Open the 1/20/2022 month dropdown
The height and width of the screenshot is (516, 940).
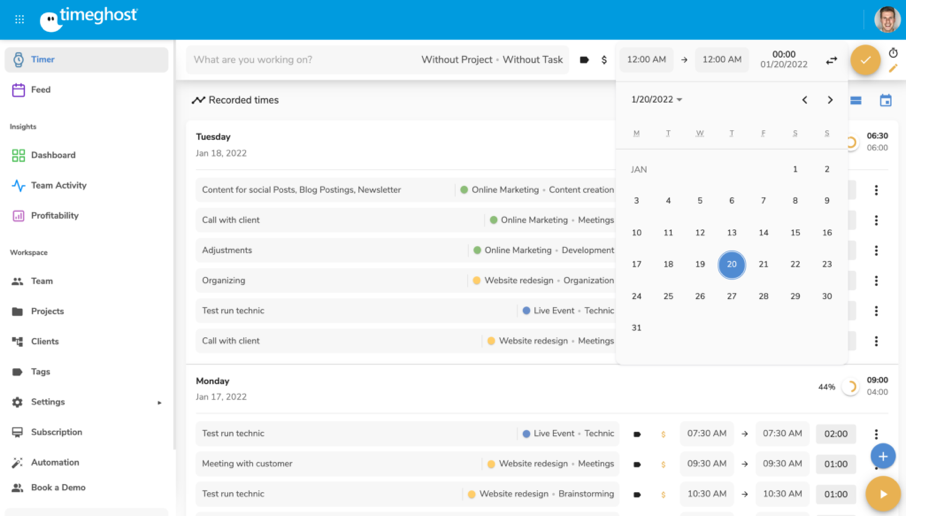(657, 100)
